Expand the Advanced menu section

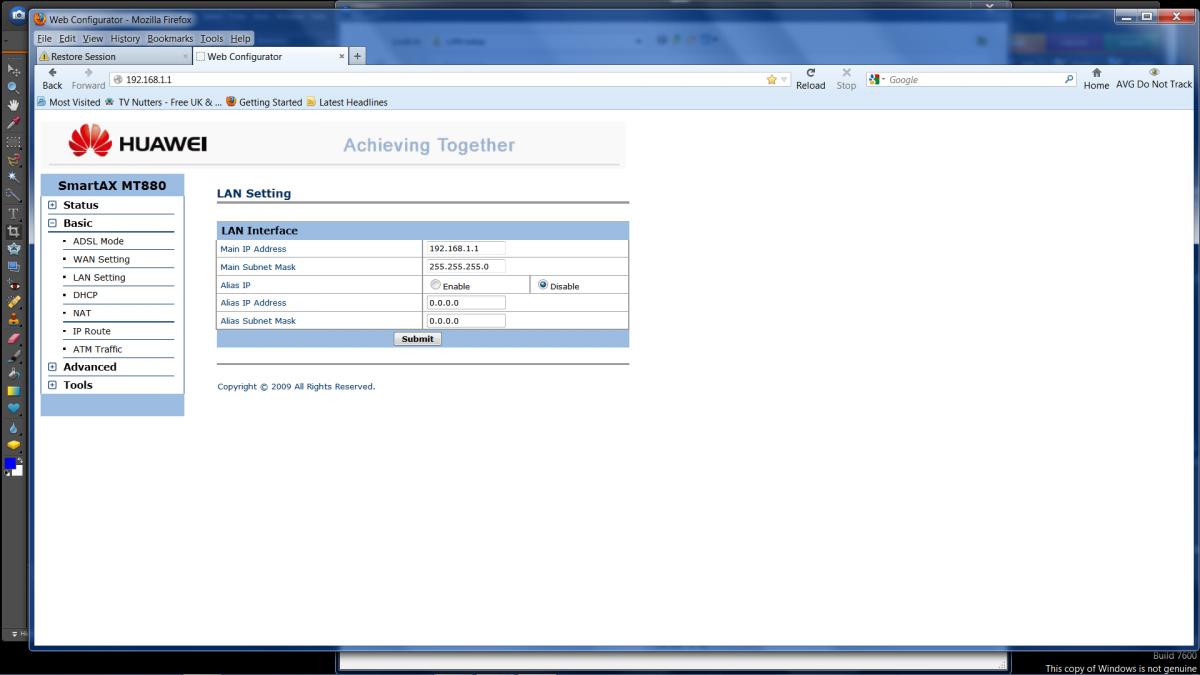(x=52, y=367)
